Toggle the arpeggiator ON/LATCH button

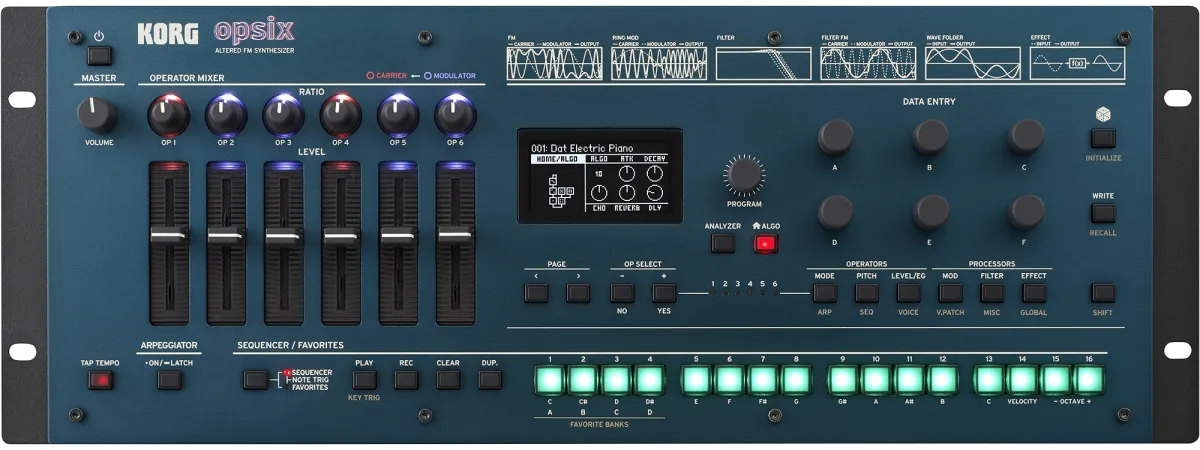[170, 380]
